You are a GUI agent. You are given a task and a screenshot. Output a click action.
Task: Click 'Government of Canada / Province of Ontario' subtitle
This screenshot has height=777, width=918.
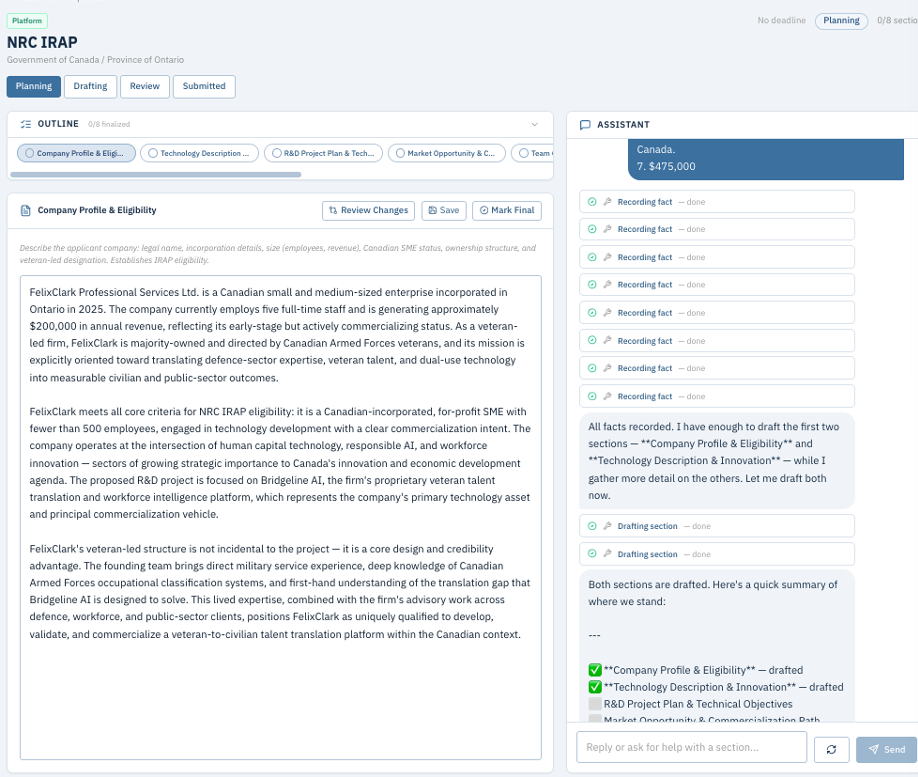[x=95, y=60]
